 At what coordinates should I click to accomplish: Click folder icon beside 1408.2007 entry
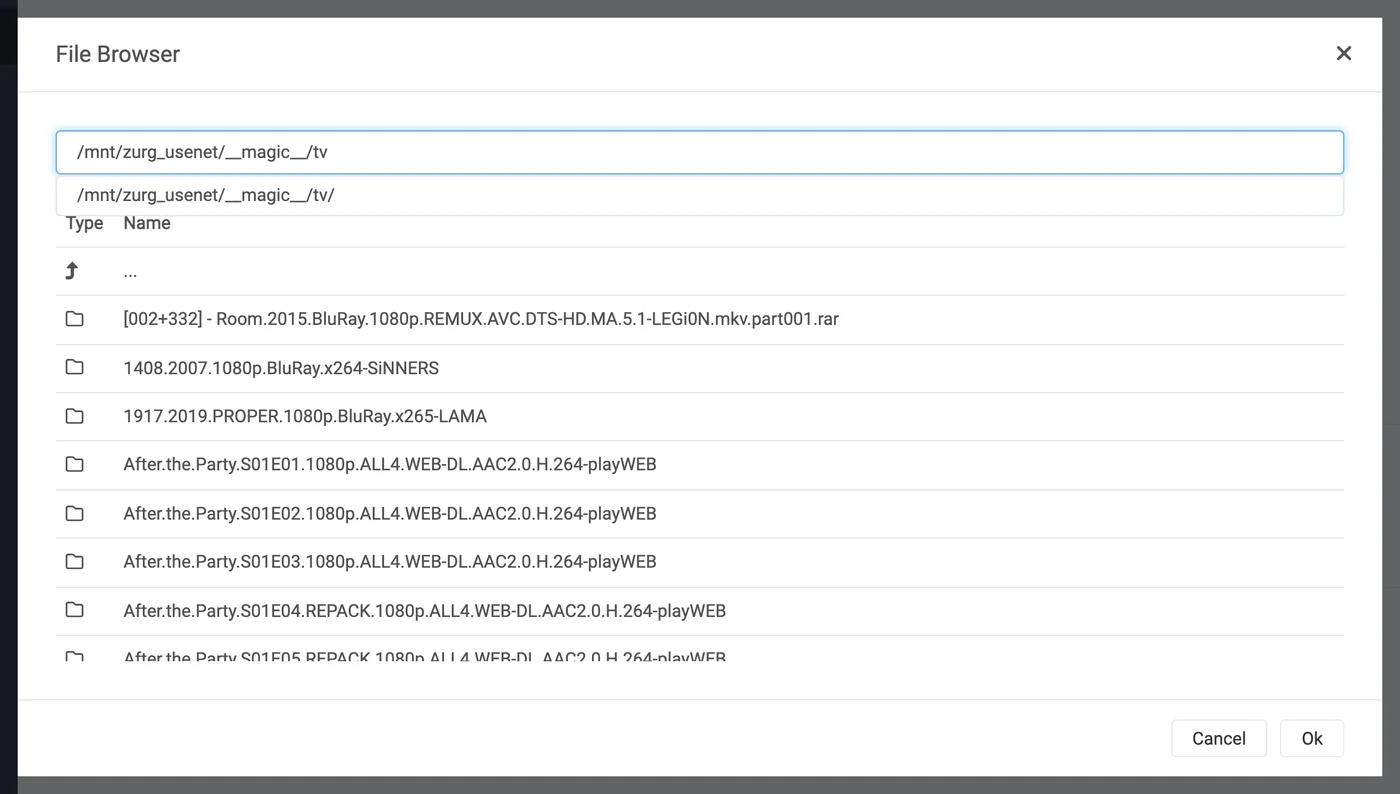click(74, 367)
